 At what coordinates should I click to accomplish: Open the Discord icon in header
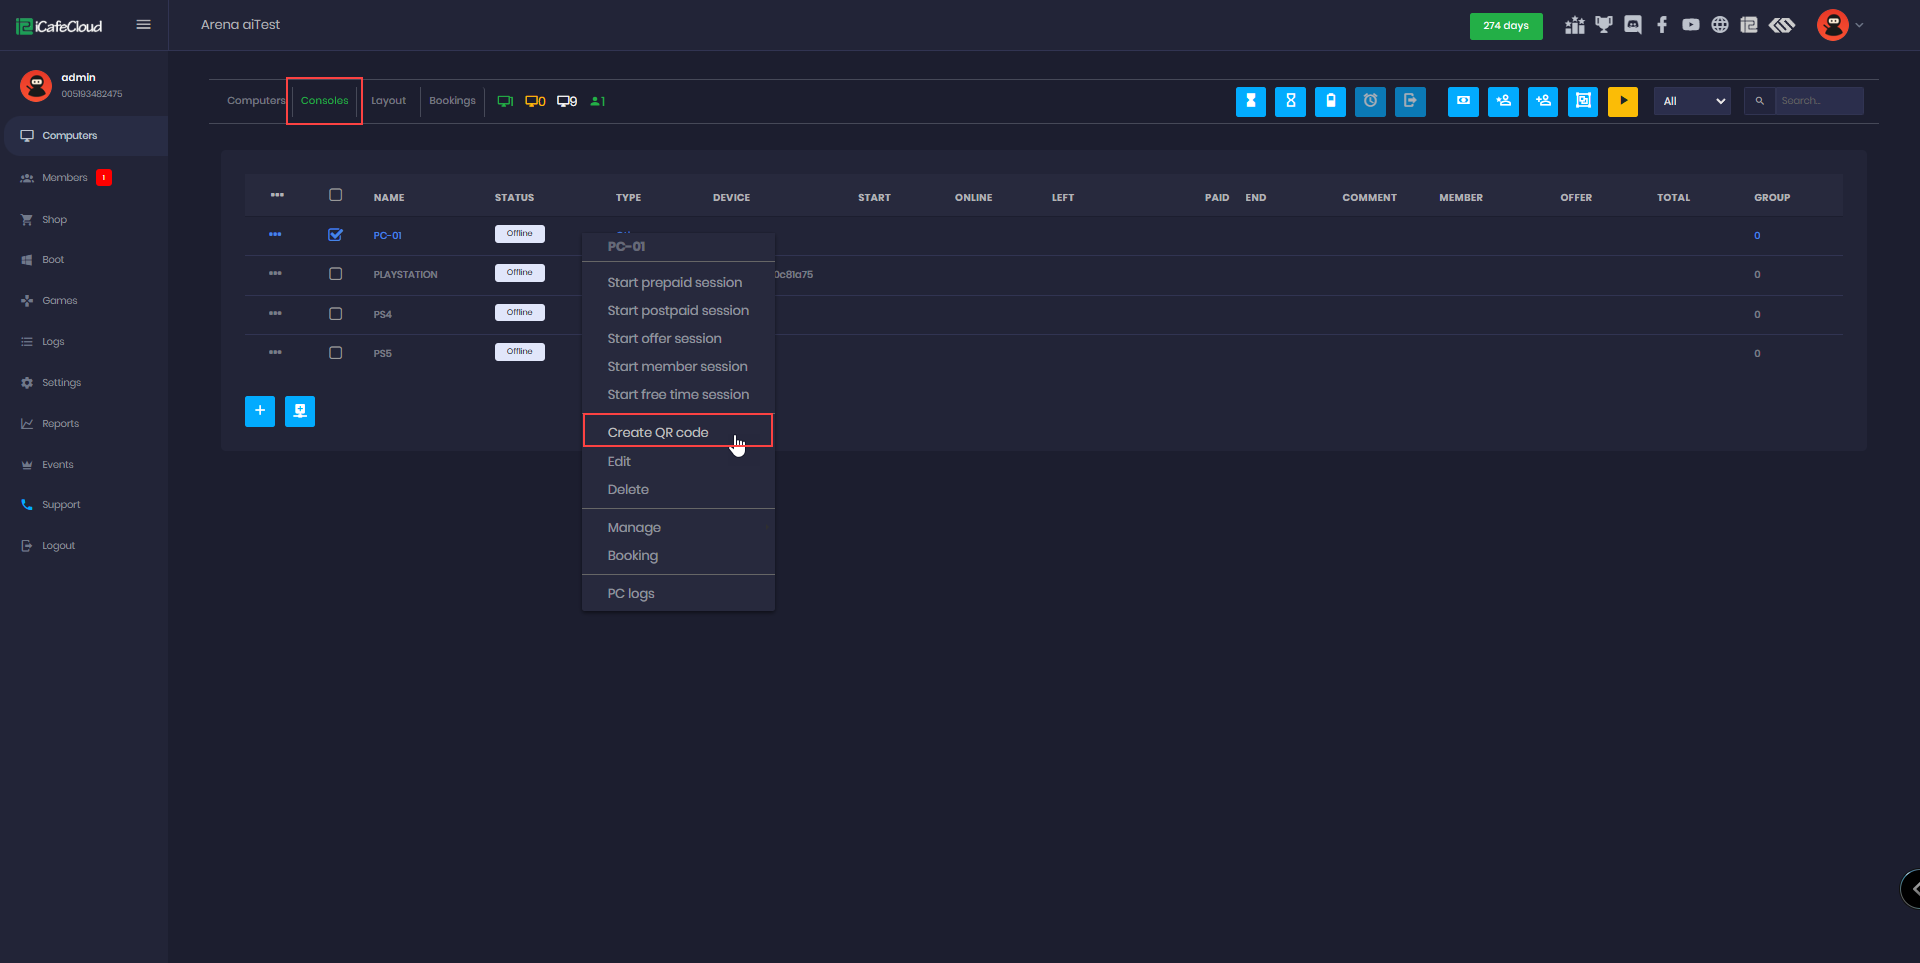point(1633,25)
